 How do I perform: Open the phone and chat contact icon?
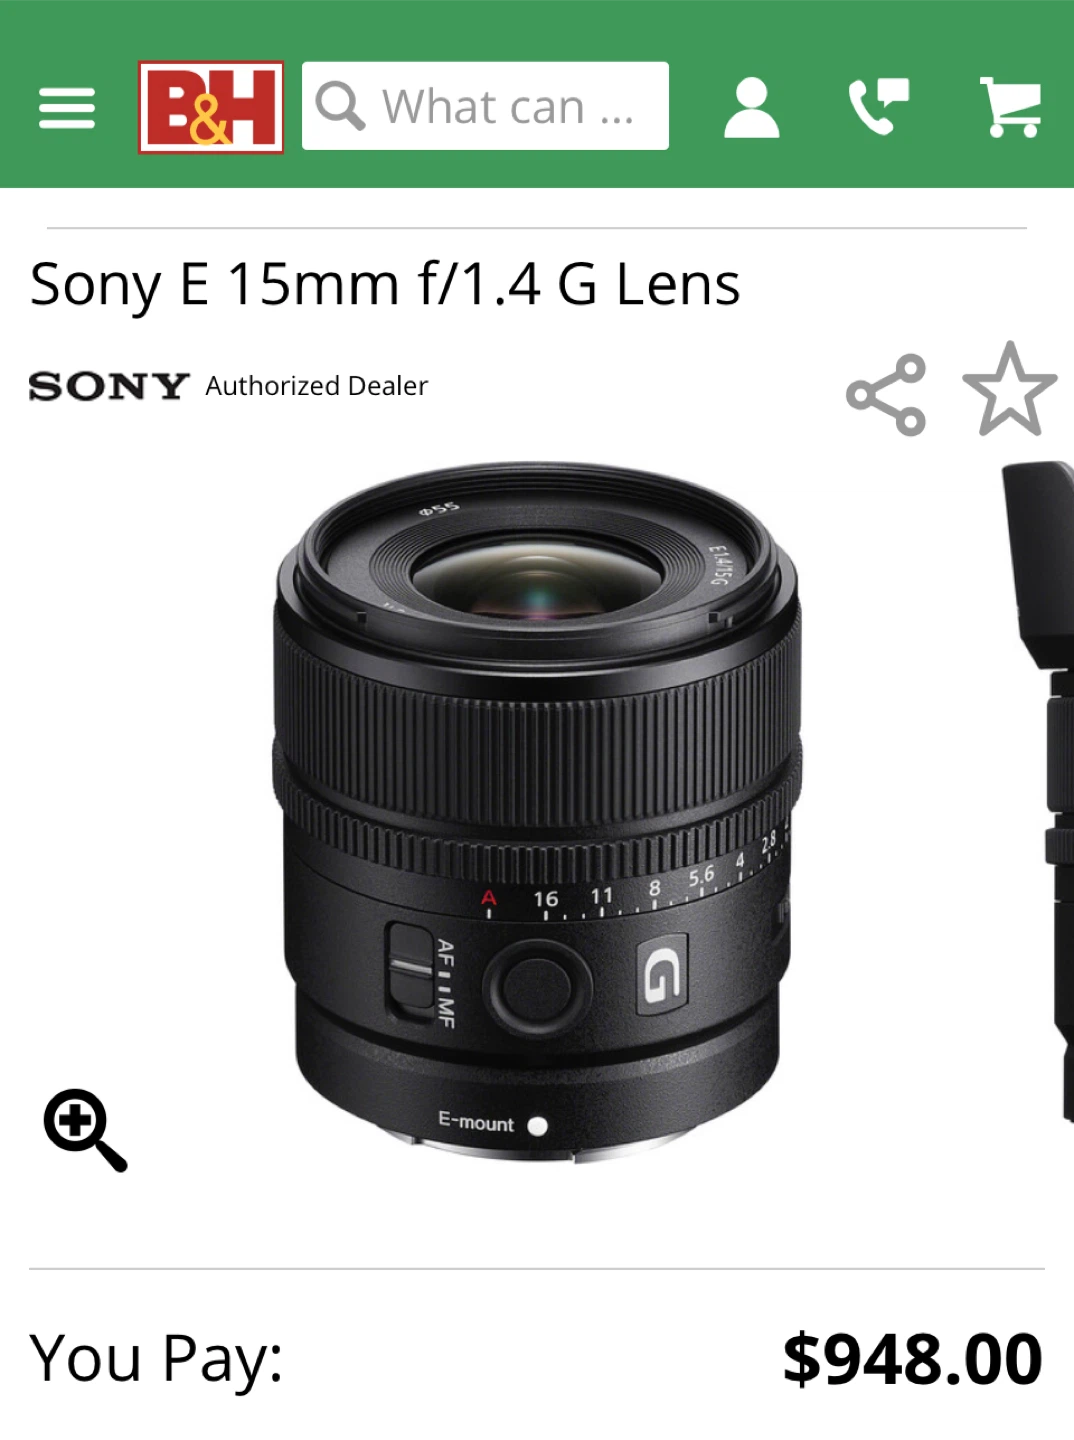pos(879,107)
